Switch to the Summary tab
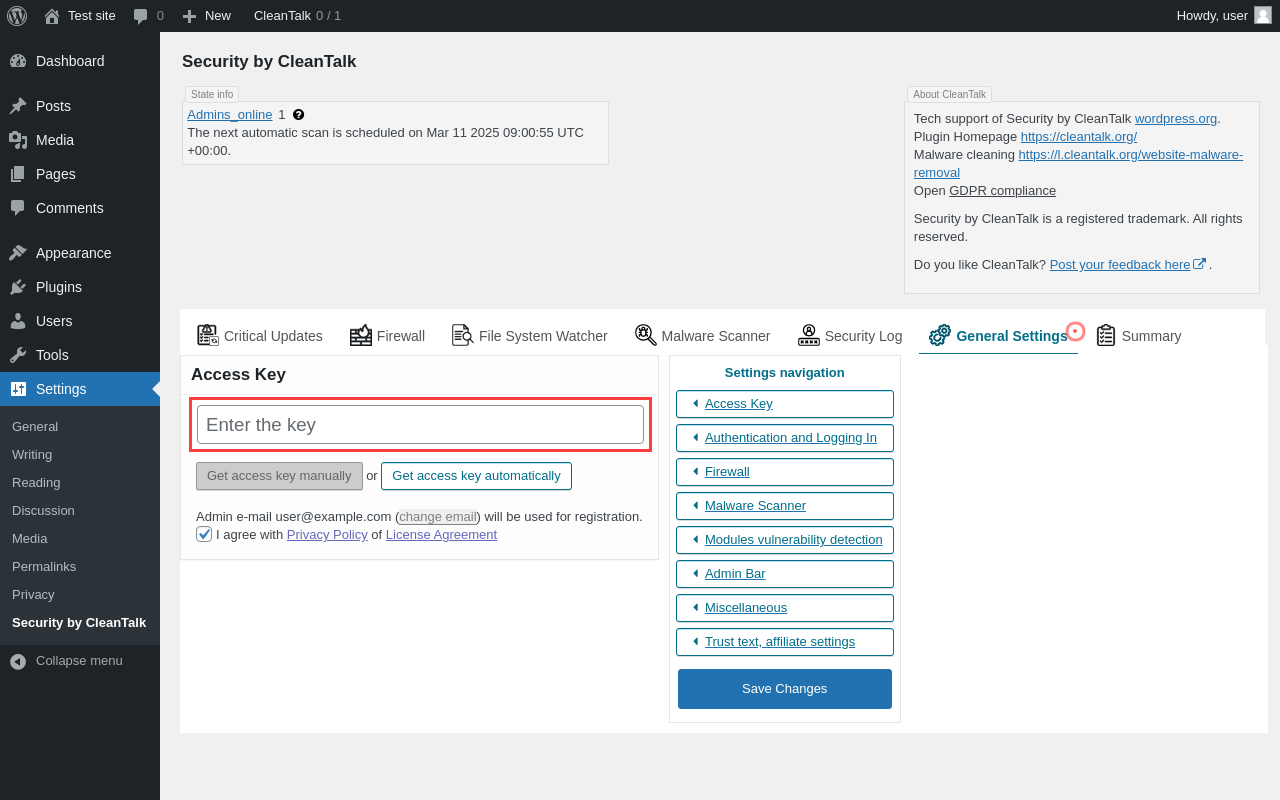This screenshot has height=800, width=1280. coord(1139,336)
